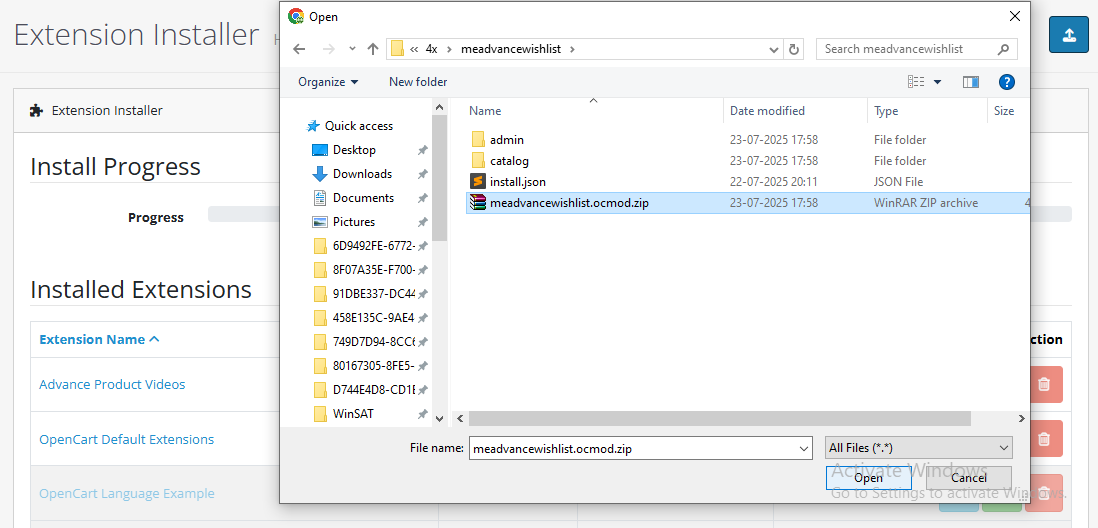Open Documents in navigation pane
The width and height of the screenshot is (1098, 528).
363,197
